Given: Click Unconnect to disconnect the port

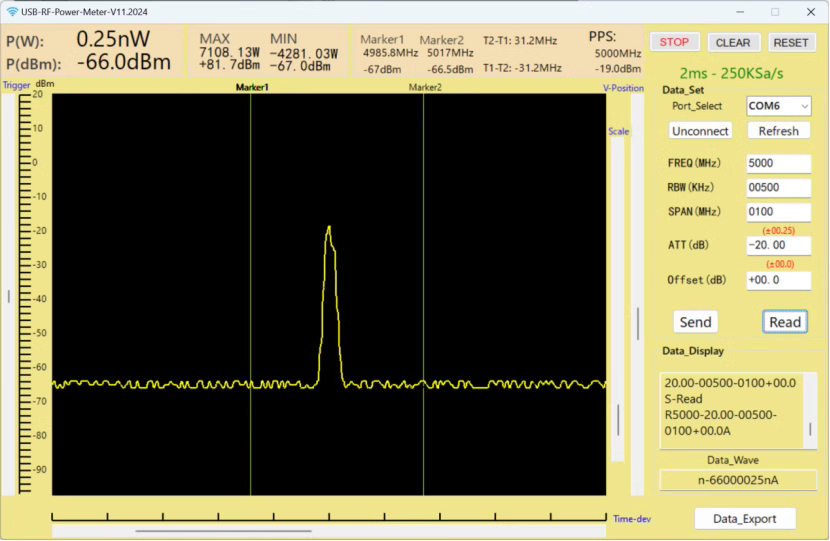Looking at the screenshot, I should click(x=700, y=131).
